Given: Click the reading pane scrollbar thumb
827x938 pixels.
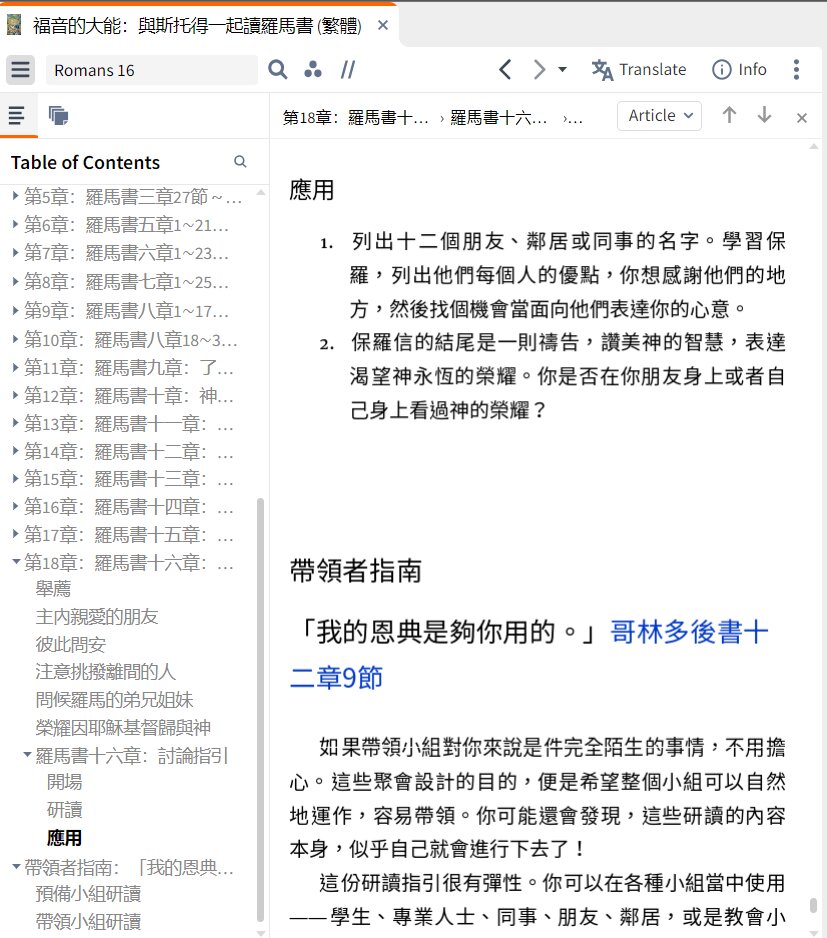Looking at the screenshot, I should [x=813, y=904].
